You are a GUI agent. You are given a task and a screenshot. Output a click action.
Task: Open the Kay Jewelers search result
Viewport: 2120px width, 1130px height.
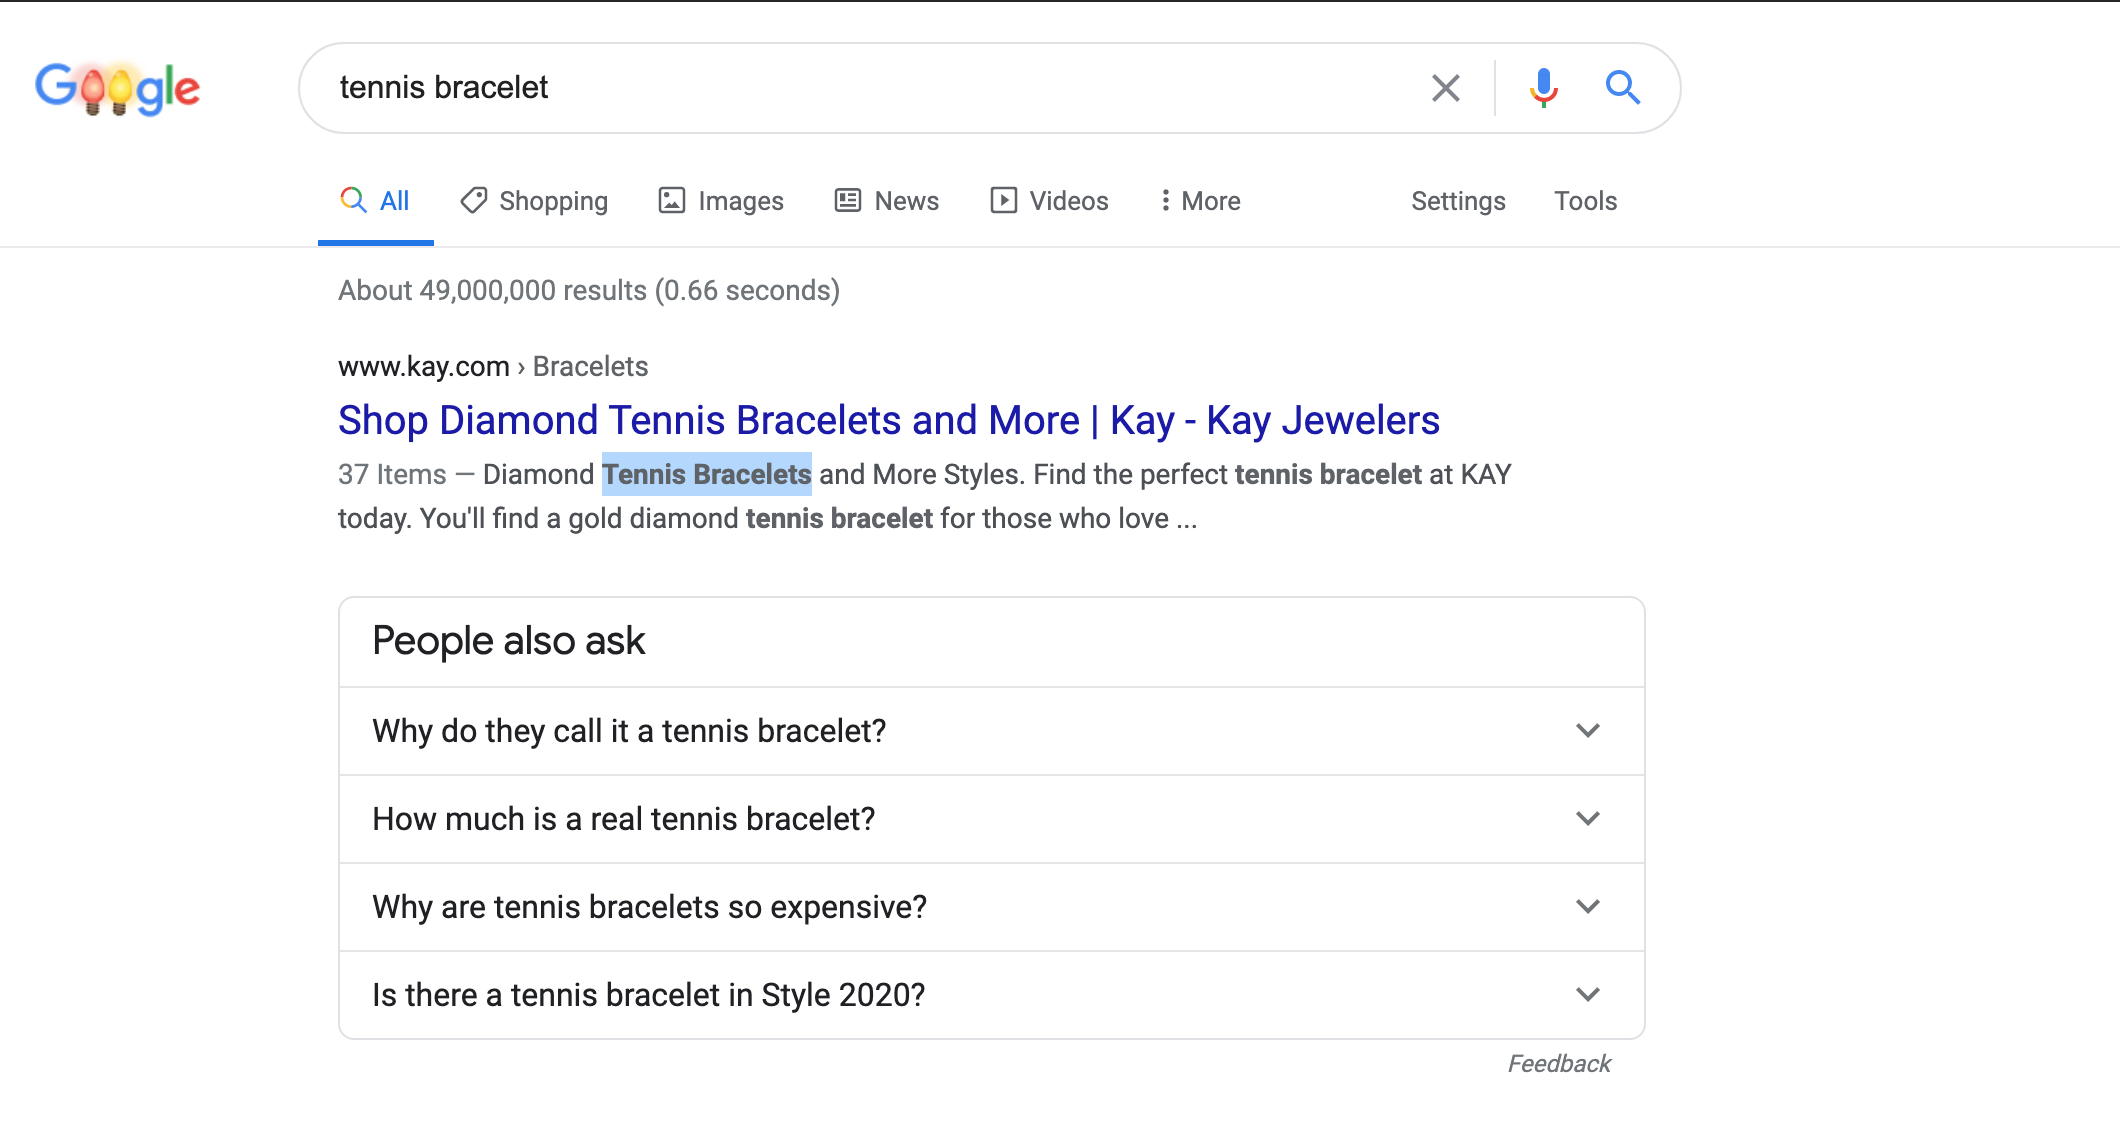click(x=888, y=420)
